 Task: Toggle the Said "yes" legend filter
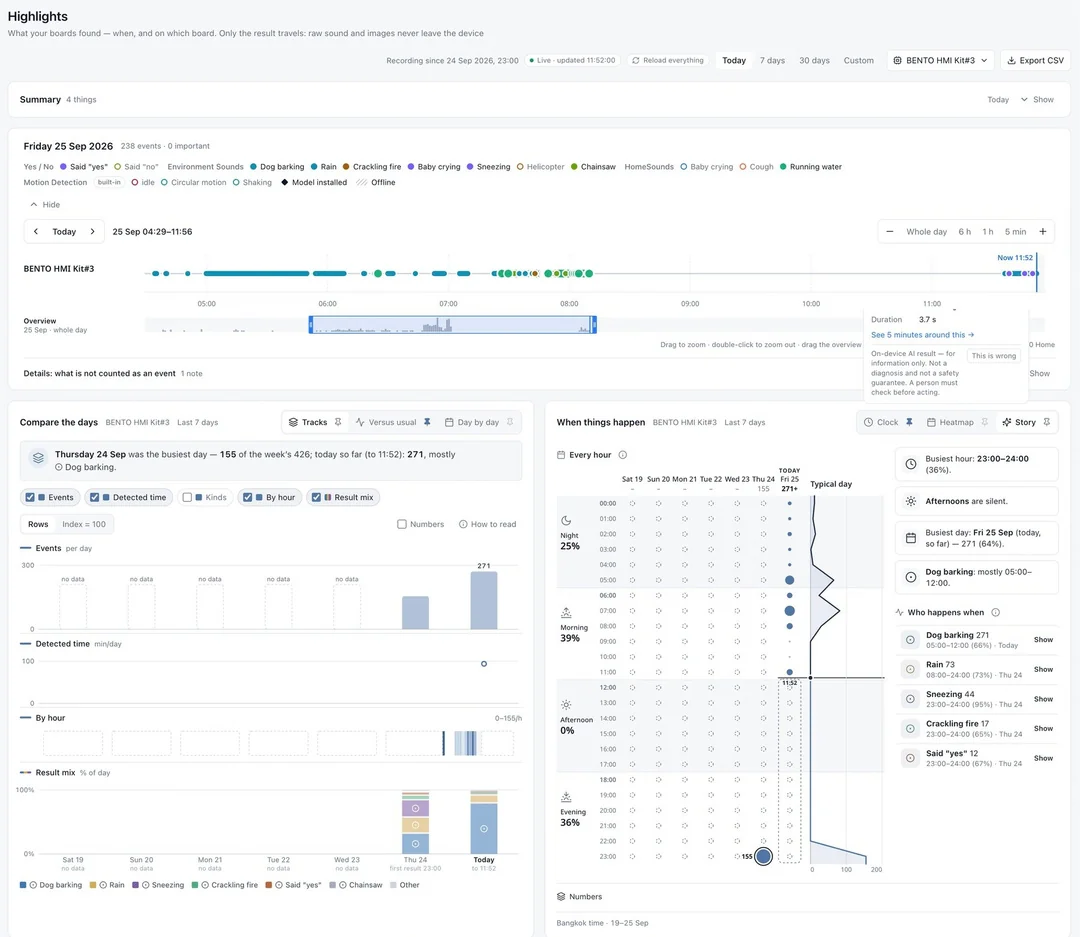(x=84, y=167)
